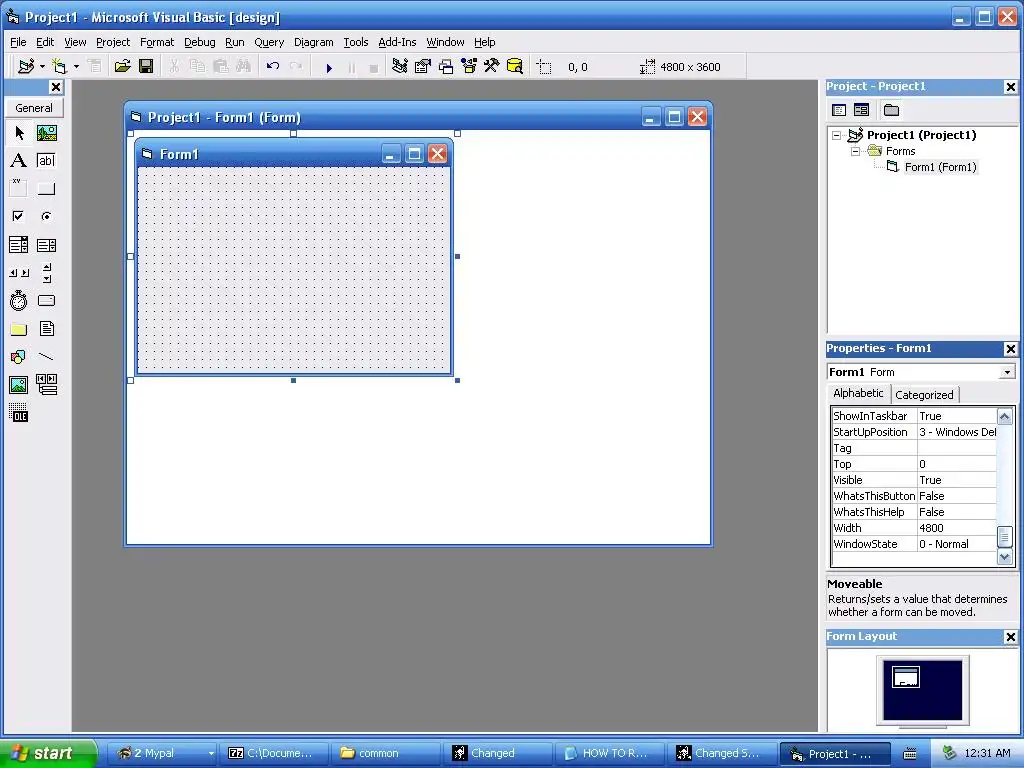Open the Query menu
Viewport: 1024px width, 768px height.
pyautogui.click(x=269, y=42)
